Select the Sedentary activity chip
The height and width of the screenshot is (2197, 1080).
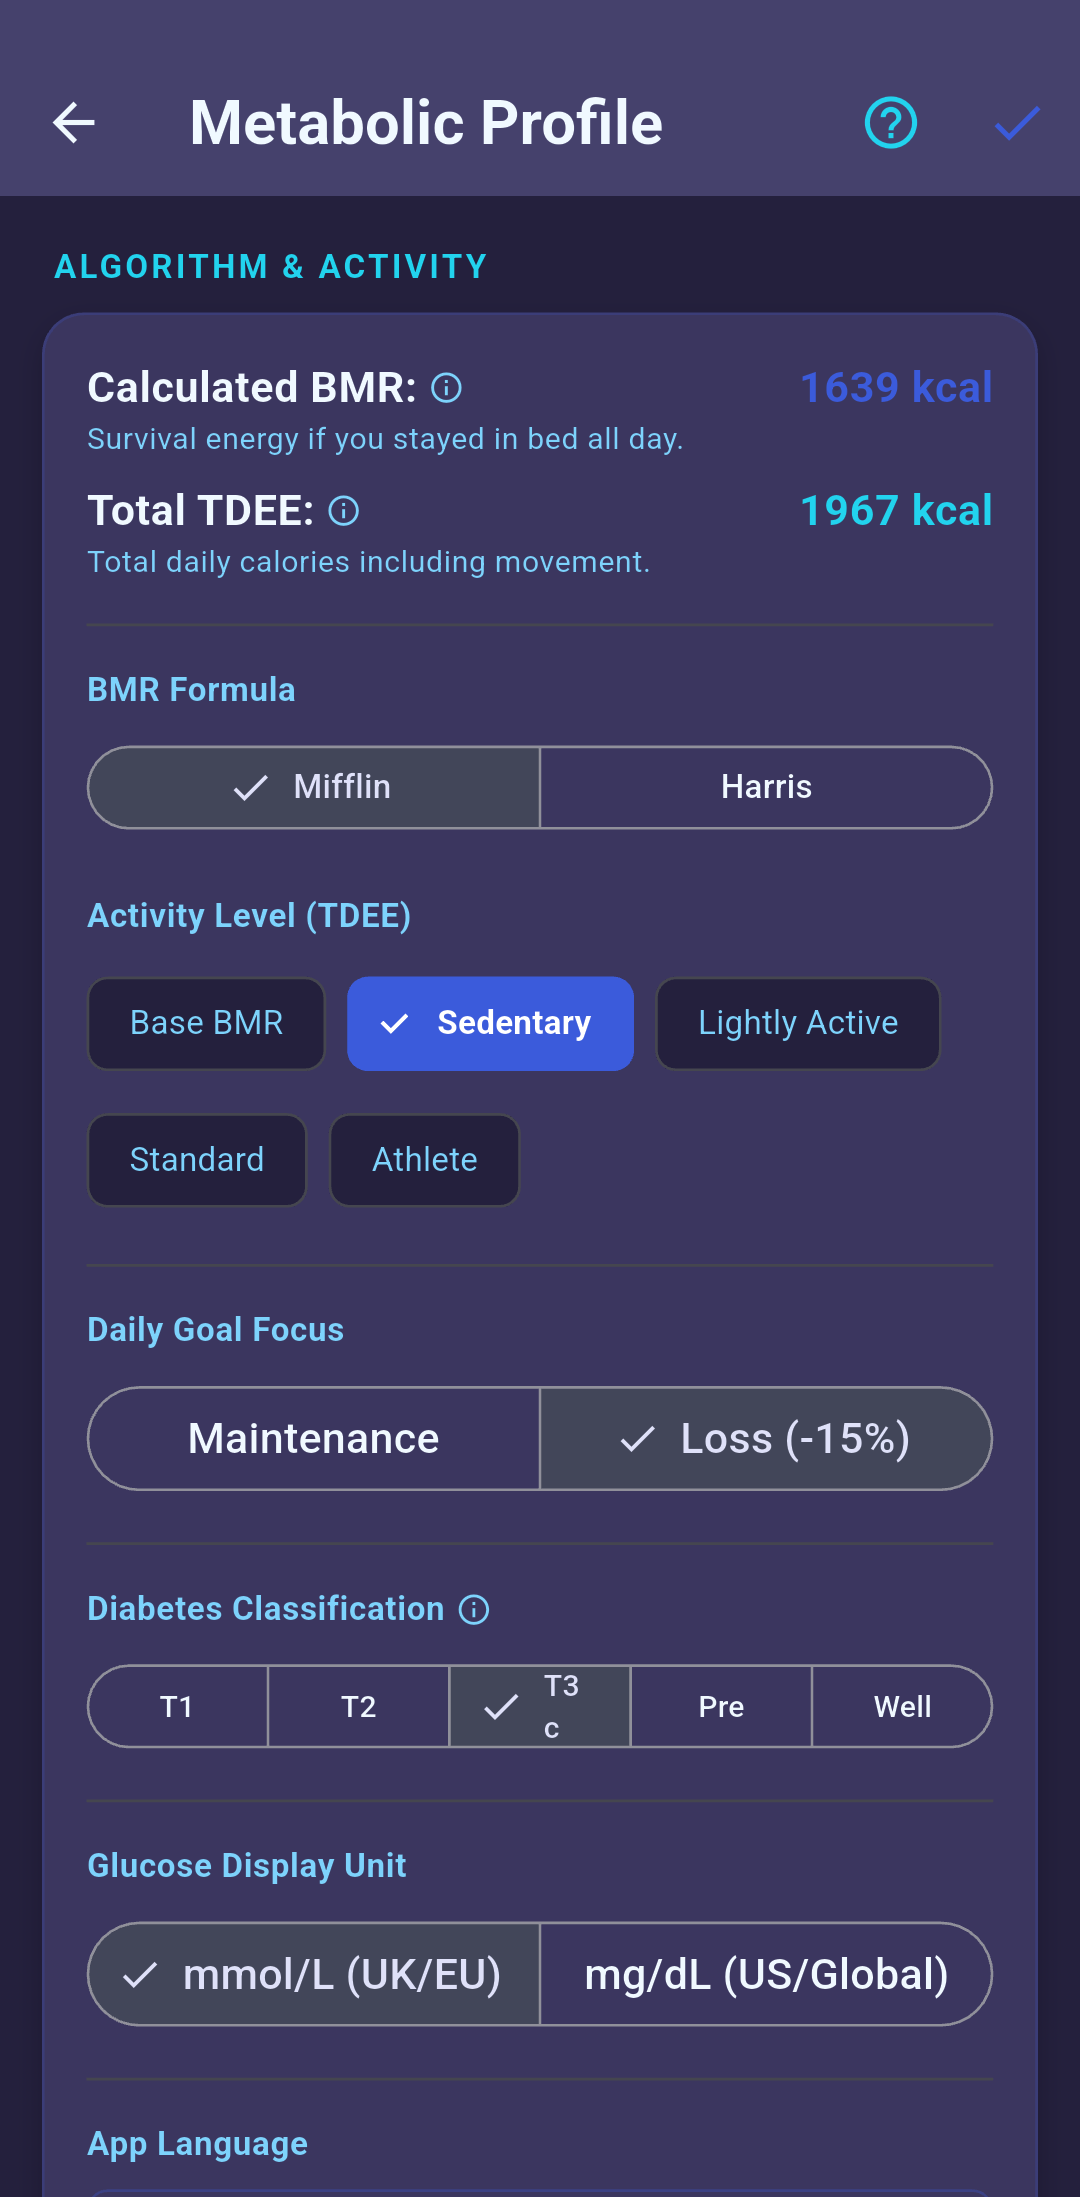[490, 1023]
